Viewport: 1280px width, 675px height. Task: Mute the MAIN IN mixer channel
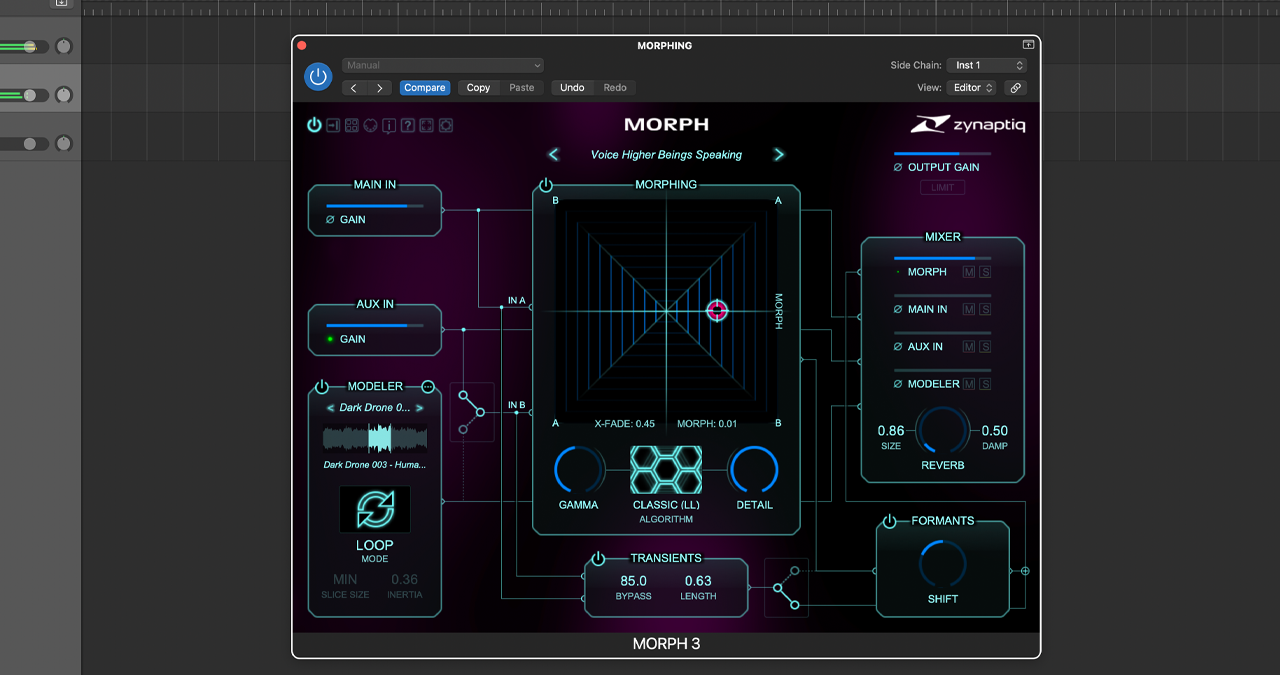point(968,309)
